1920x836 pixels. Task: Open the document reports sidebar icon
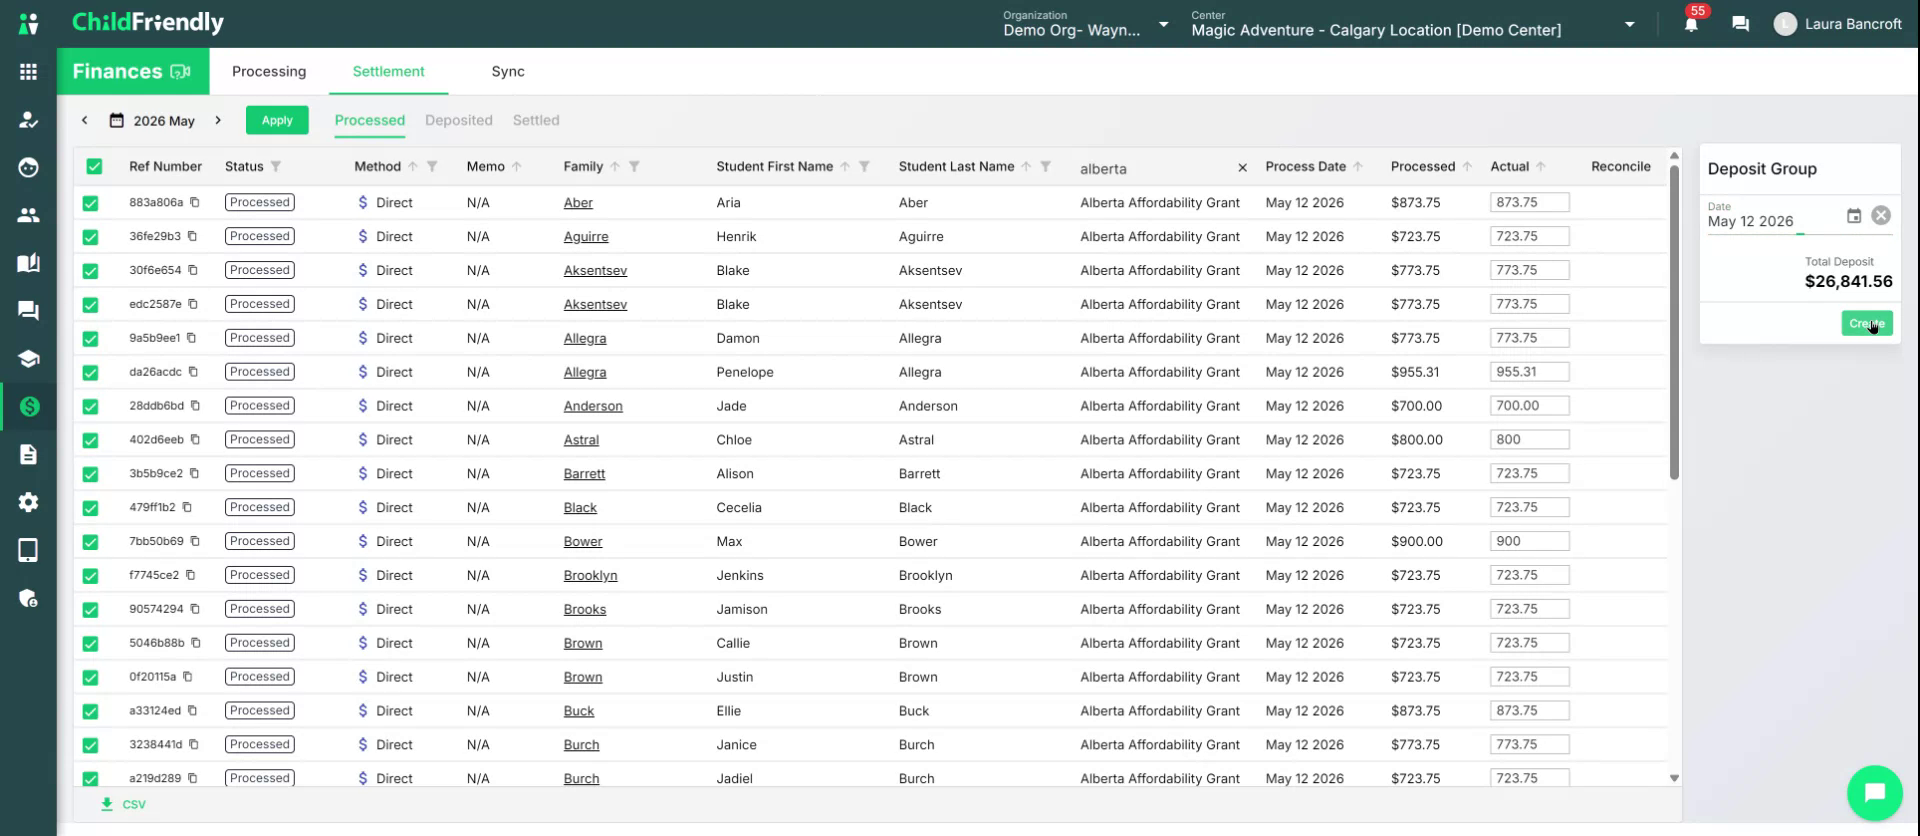pyautogui.click(x=28, y=454)
